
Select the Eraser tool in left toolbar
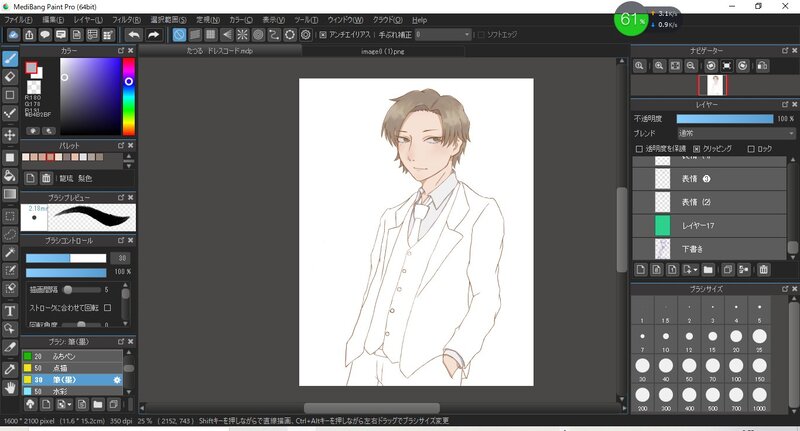[10, 75]
